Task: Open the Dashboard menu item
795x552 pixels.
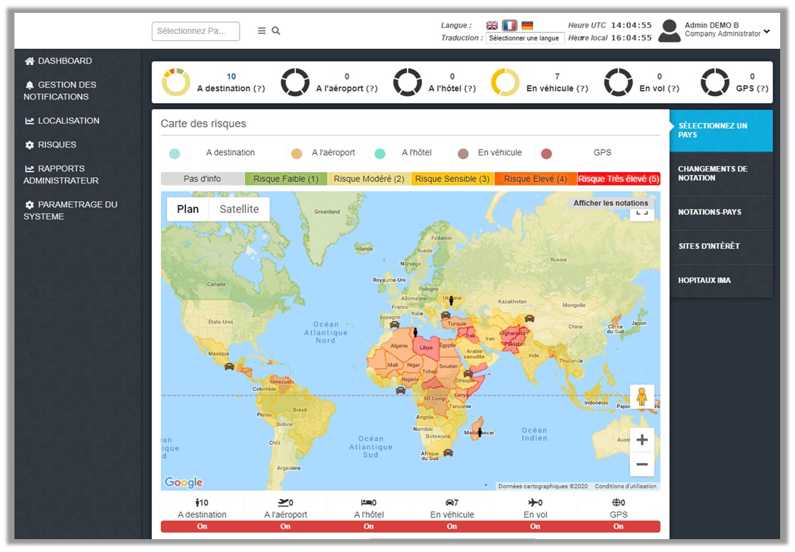Action: [58, 61]
